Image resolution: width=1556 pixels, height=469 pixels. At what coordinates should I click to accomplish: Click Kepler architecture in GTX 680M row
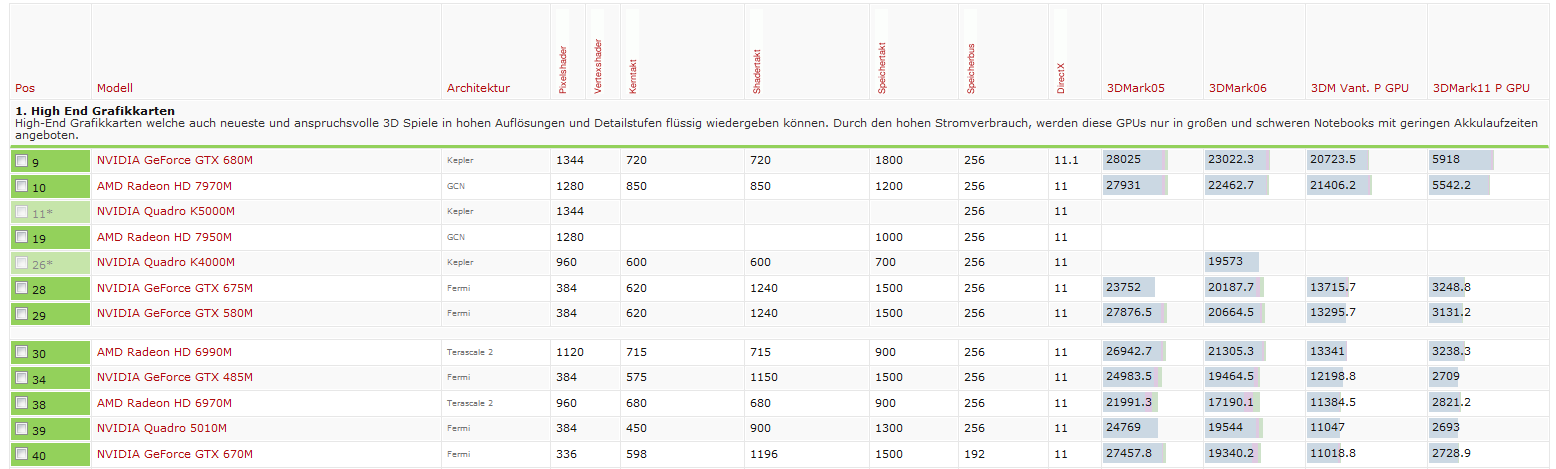[x=460, y=160]
